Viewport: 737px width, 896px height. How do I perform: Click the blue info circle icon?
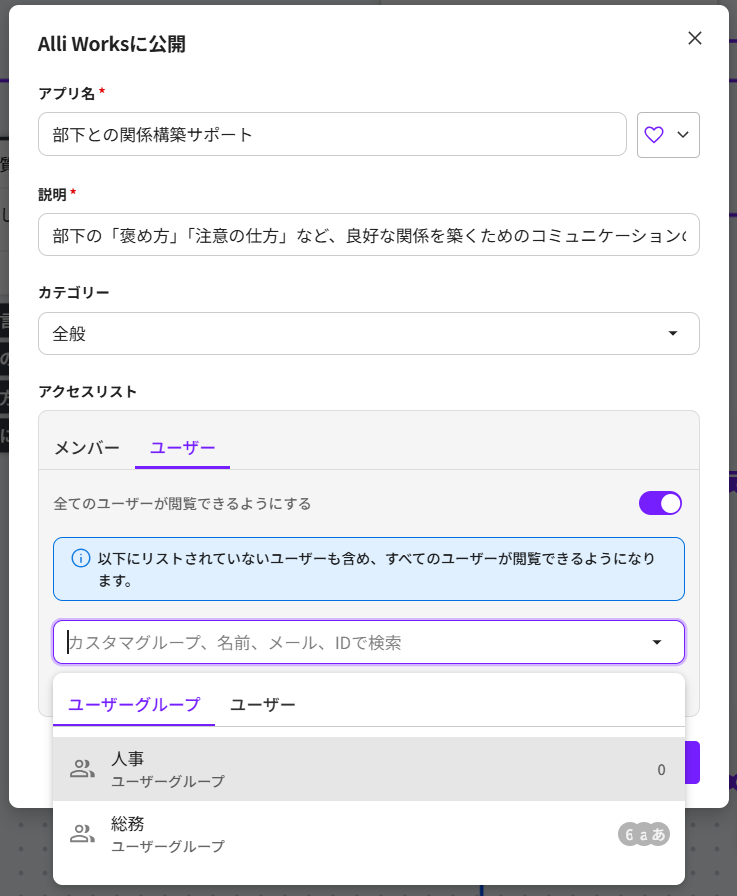81,558
